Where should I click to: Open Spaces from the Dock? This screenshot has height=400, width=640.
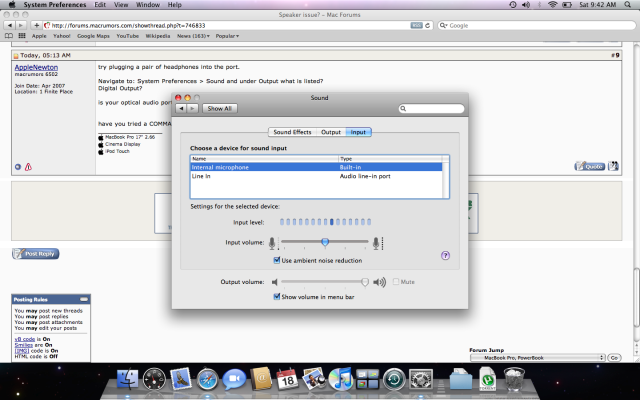[x=367, y=379]
